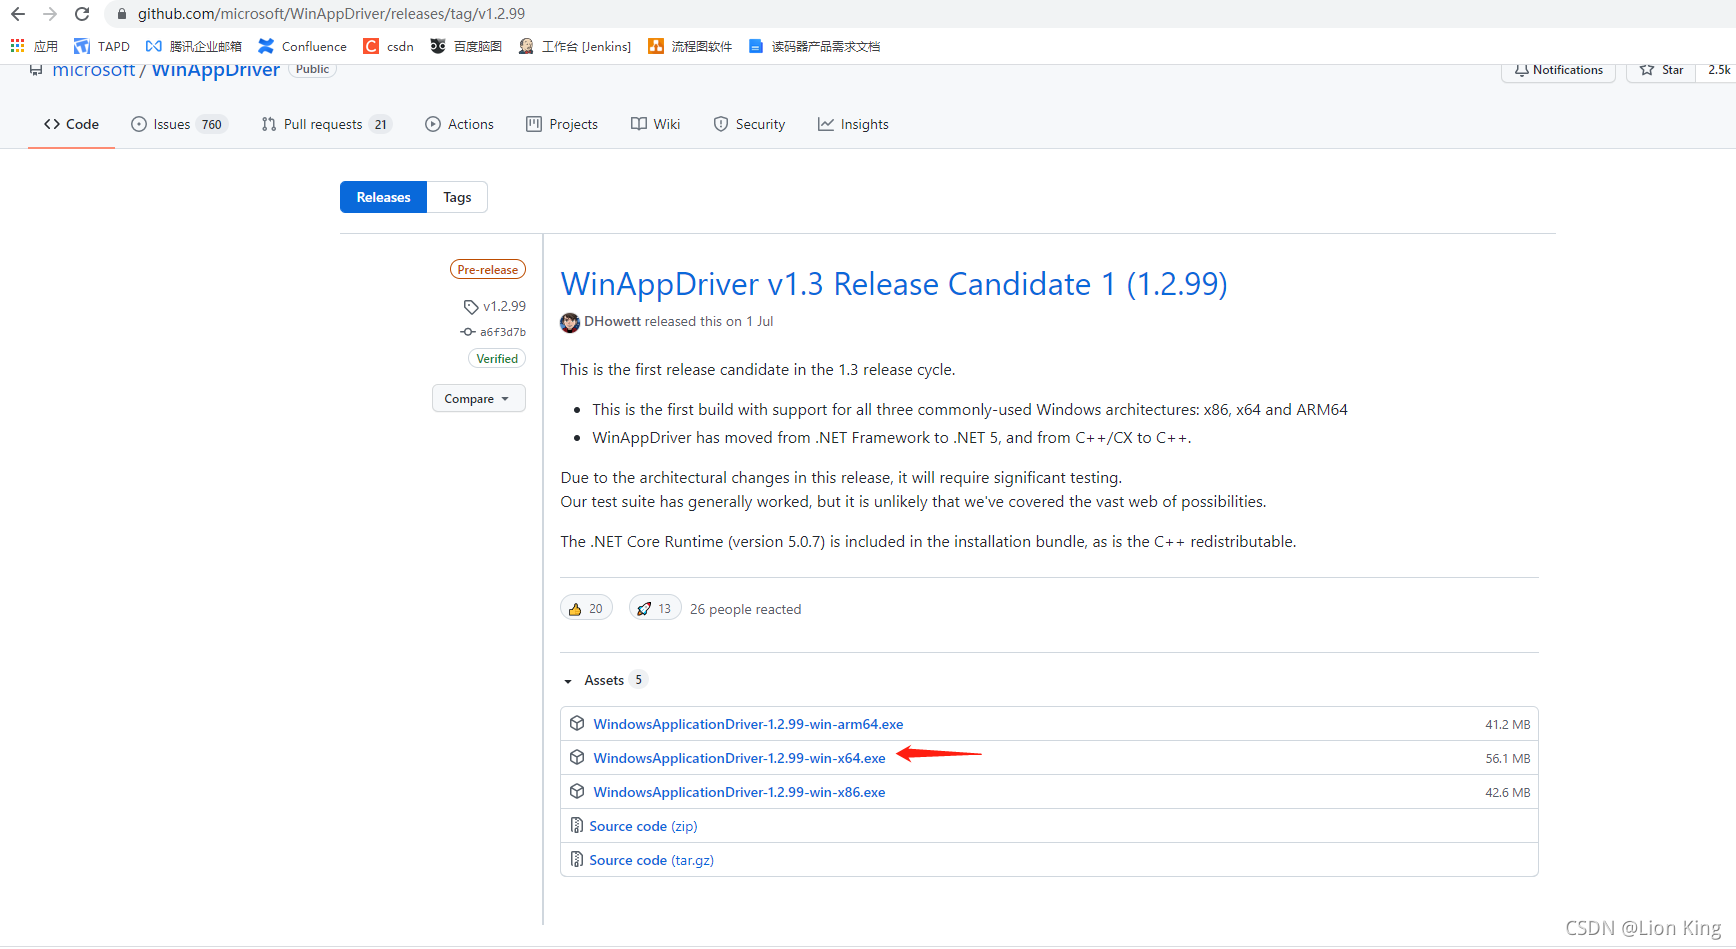Screen dimensions: 1736x949
Task: Open the WinAppDriver v1.3 Release Candidate title
Action: (x=894, y=284)
